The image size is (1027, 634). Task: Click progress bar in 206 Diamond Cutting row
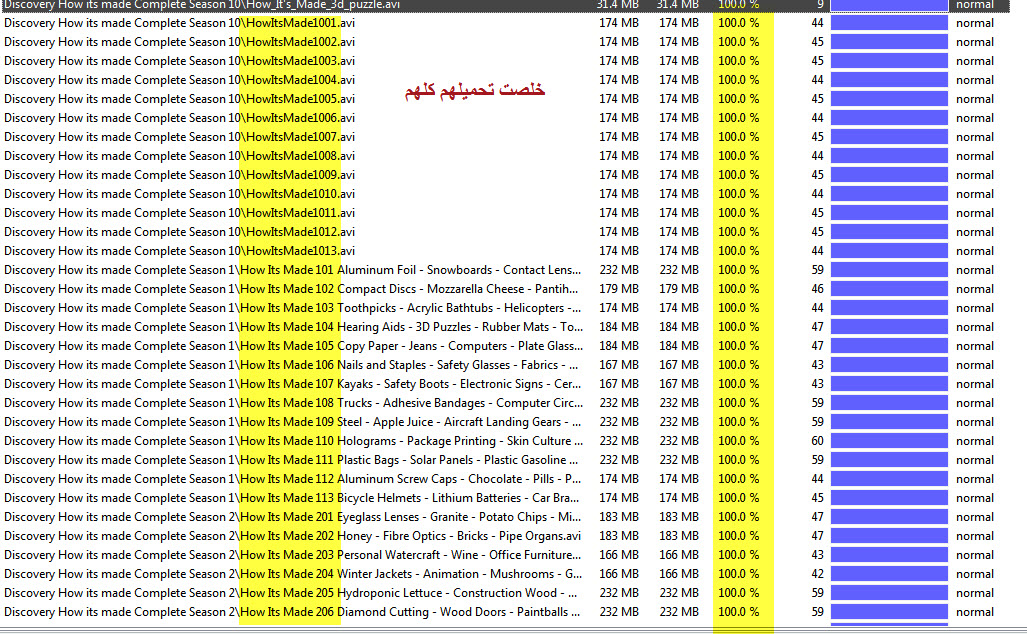(889, 612)
